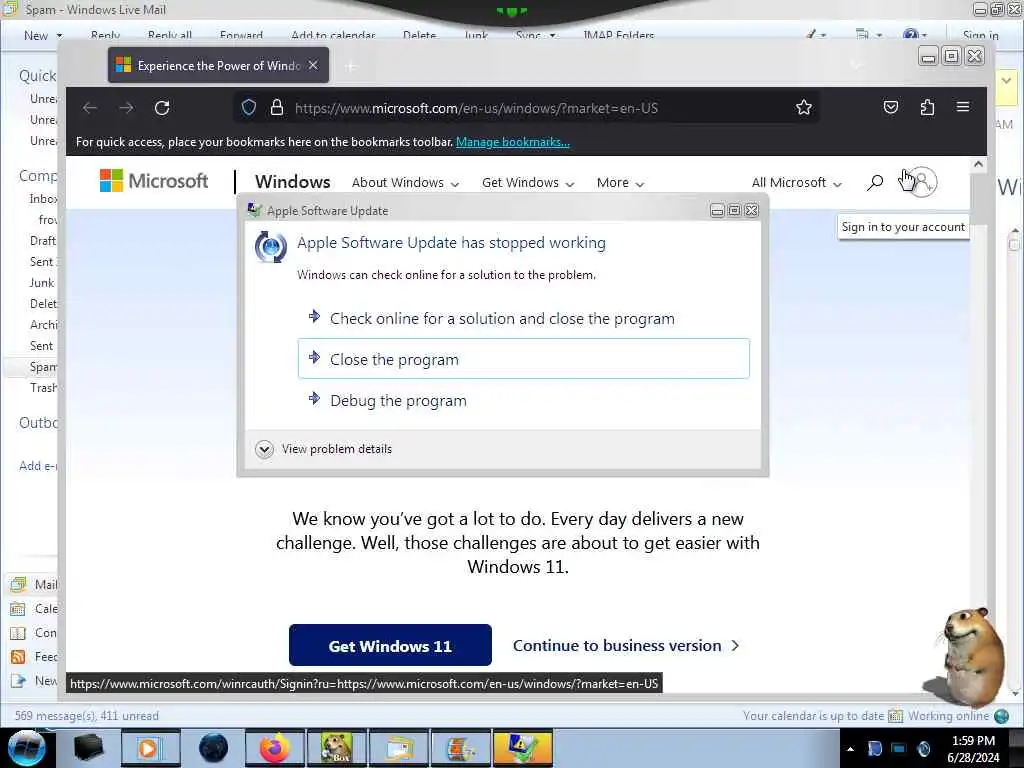Switch to Newsgroups view in Live Mail

(33, 681)
